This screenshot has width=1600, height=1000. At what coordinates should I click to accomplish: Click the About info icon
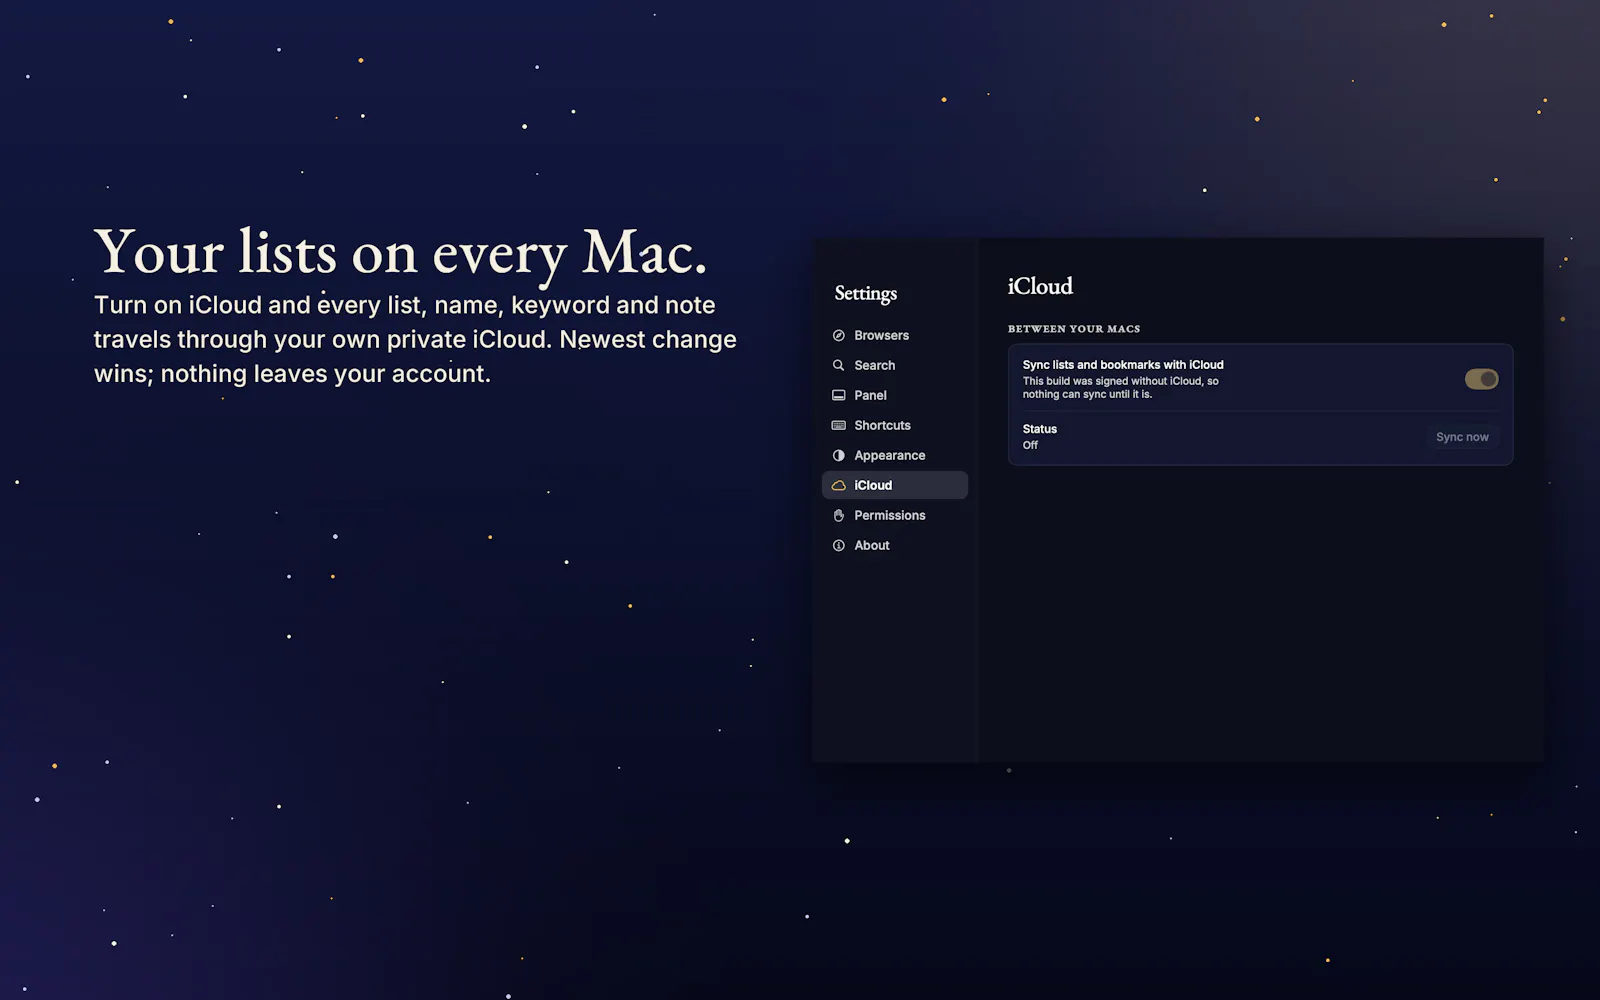838,546
